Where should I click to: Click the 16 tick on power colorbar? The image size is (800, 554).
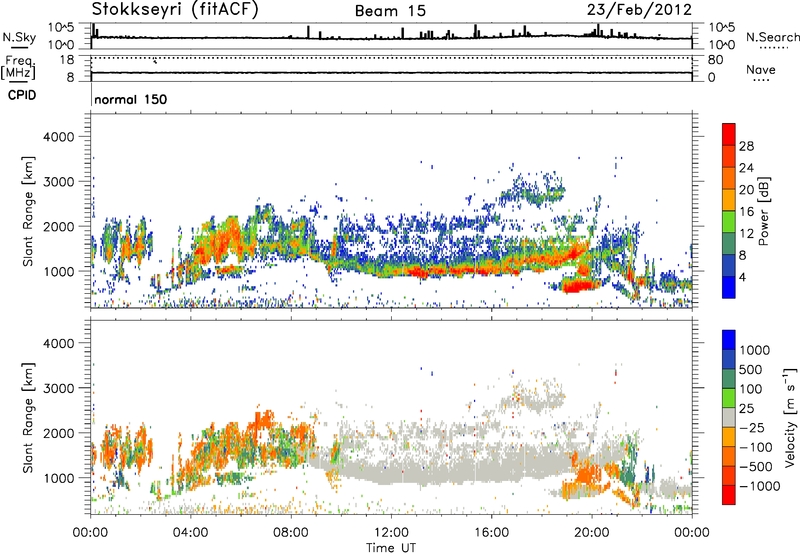pyautogui.click(x=746, y=212)
